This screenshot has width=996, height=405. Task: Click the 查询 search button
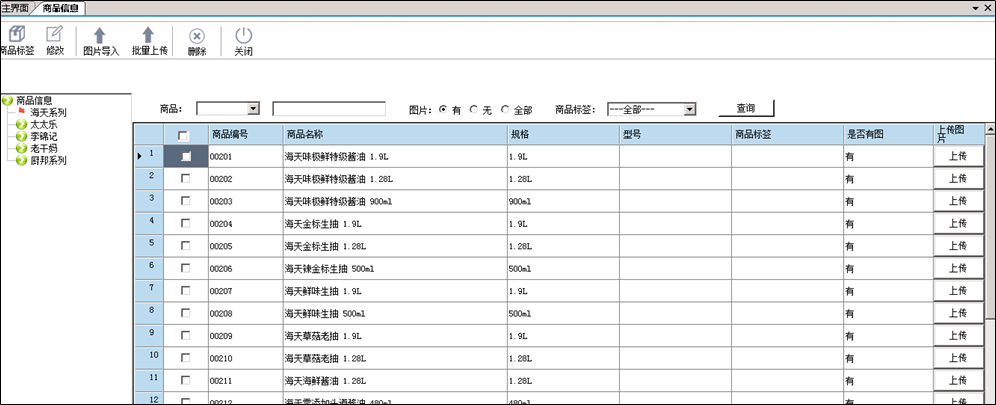746,109
